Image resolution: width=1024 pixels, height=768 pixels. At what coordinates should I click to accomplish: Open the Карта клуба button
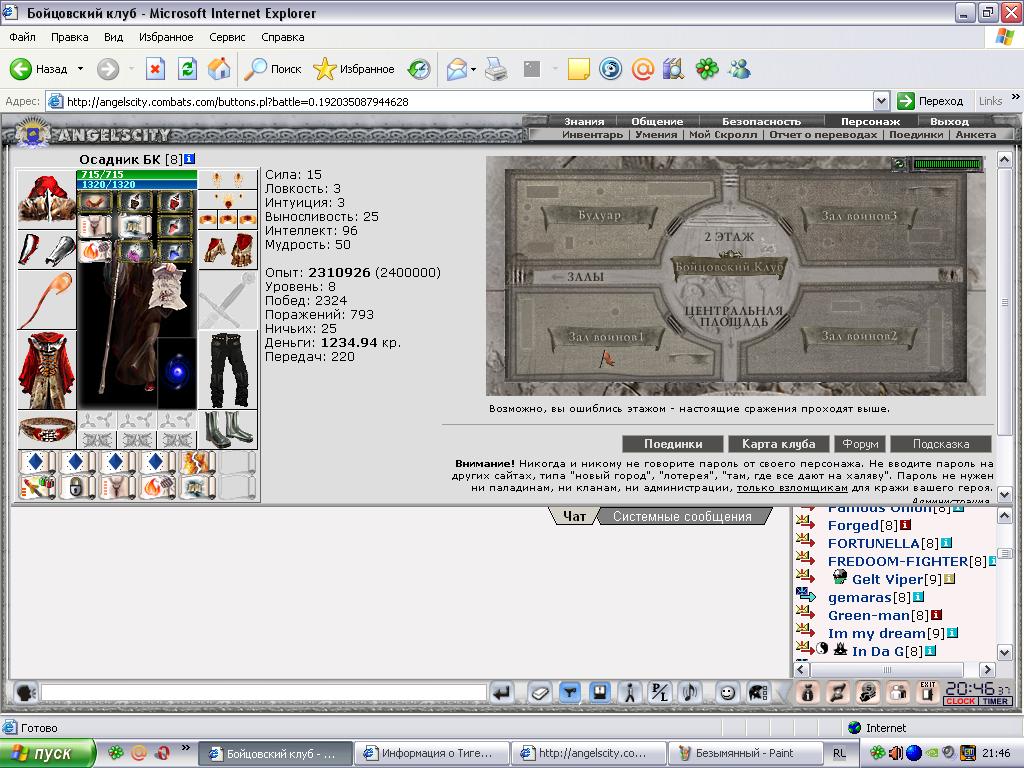[778, 444]
